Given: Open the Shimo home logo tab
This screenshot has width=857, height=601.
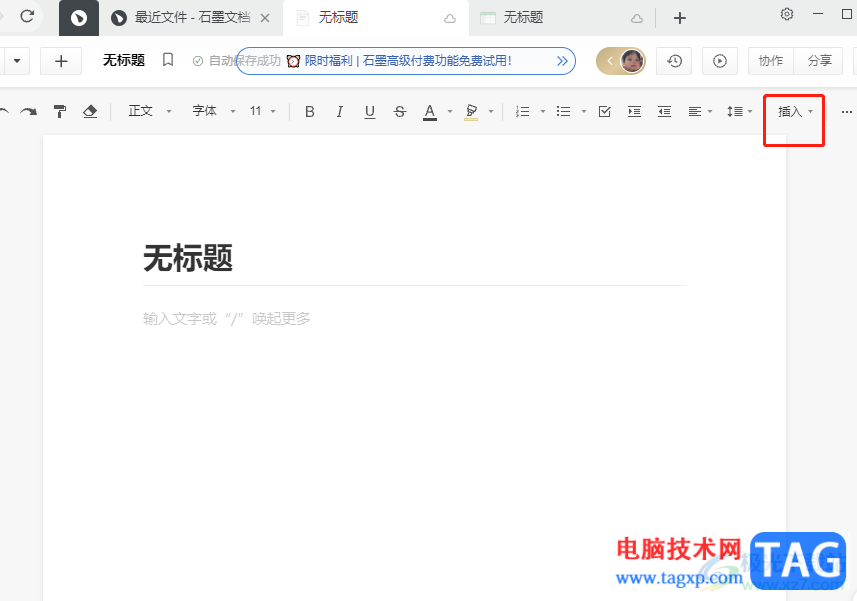Looking at the screenshot, I should 79,18.
